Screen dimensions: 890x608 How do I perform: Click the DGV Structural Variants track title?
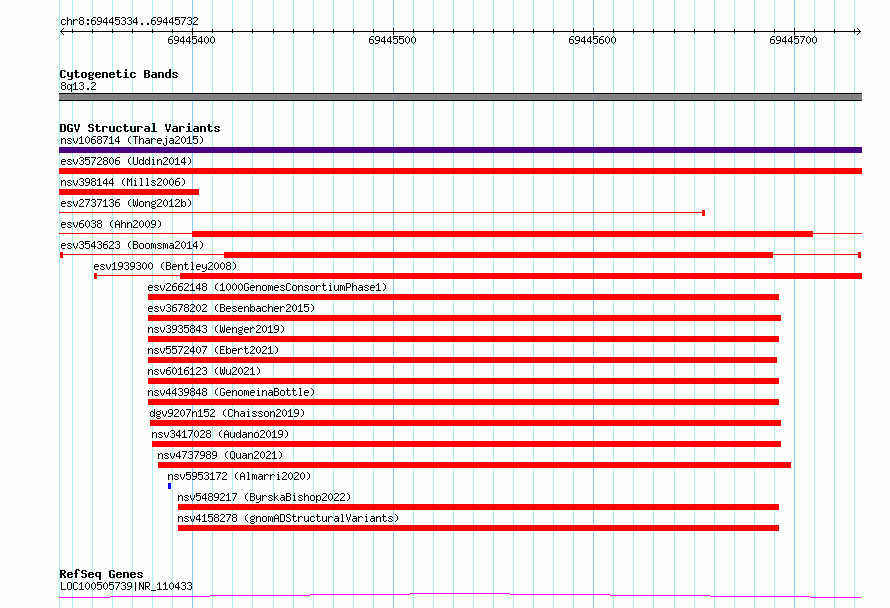[x=140, y=128]
